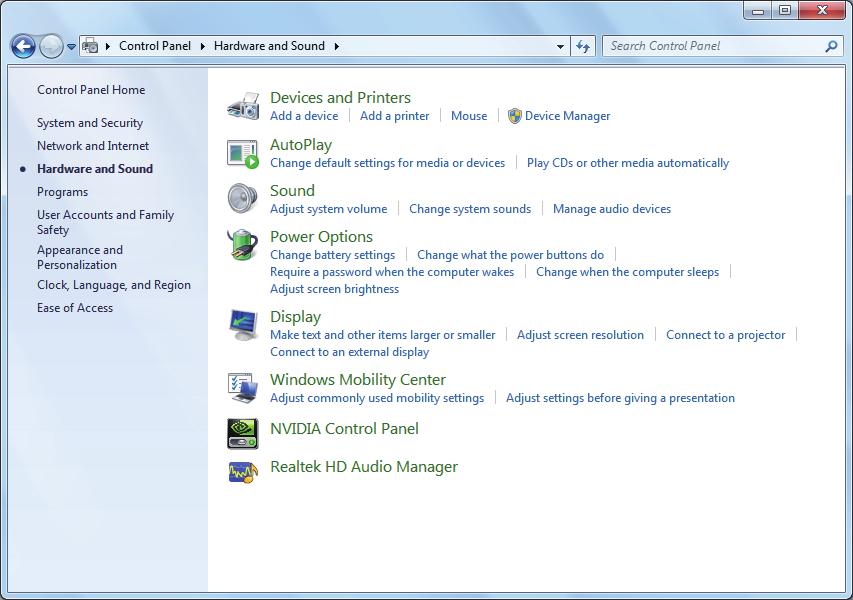
Task: Click Make text and other items larger
Action: [382, 335]
